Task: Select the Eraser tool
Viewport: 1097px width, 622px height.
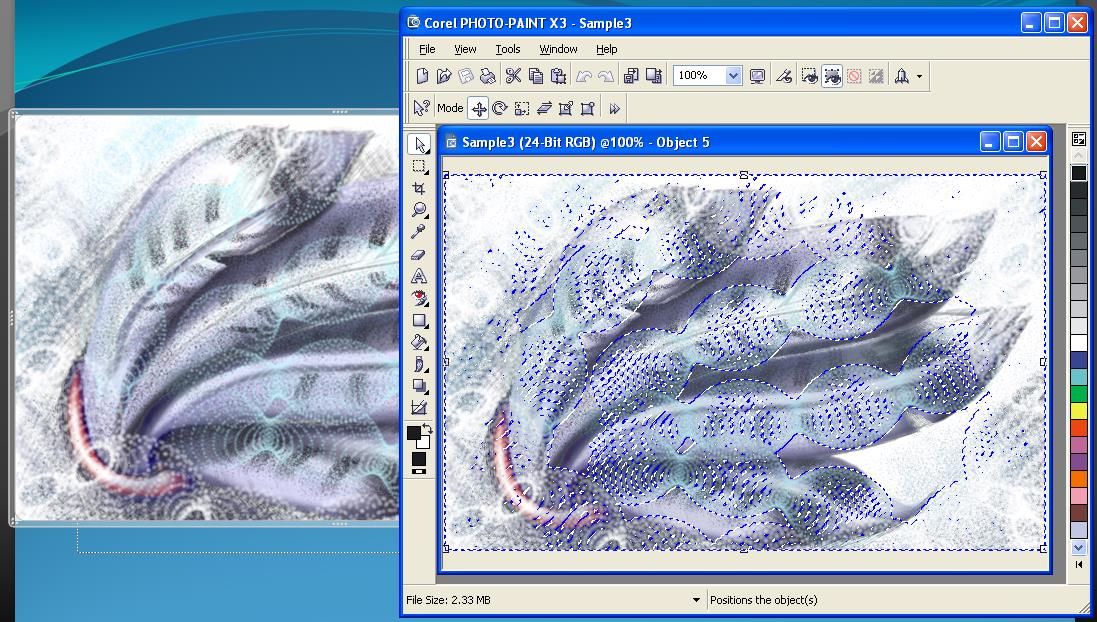Action: [419, 255]
